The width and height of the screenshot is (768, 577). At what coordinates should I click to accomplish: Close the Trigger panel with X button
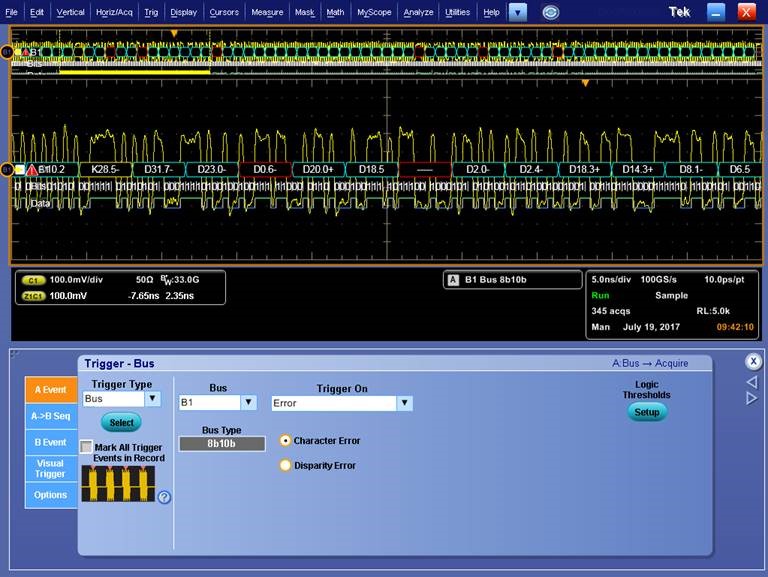click(x=754, y=361)
